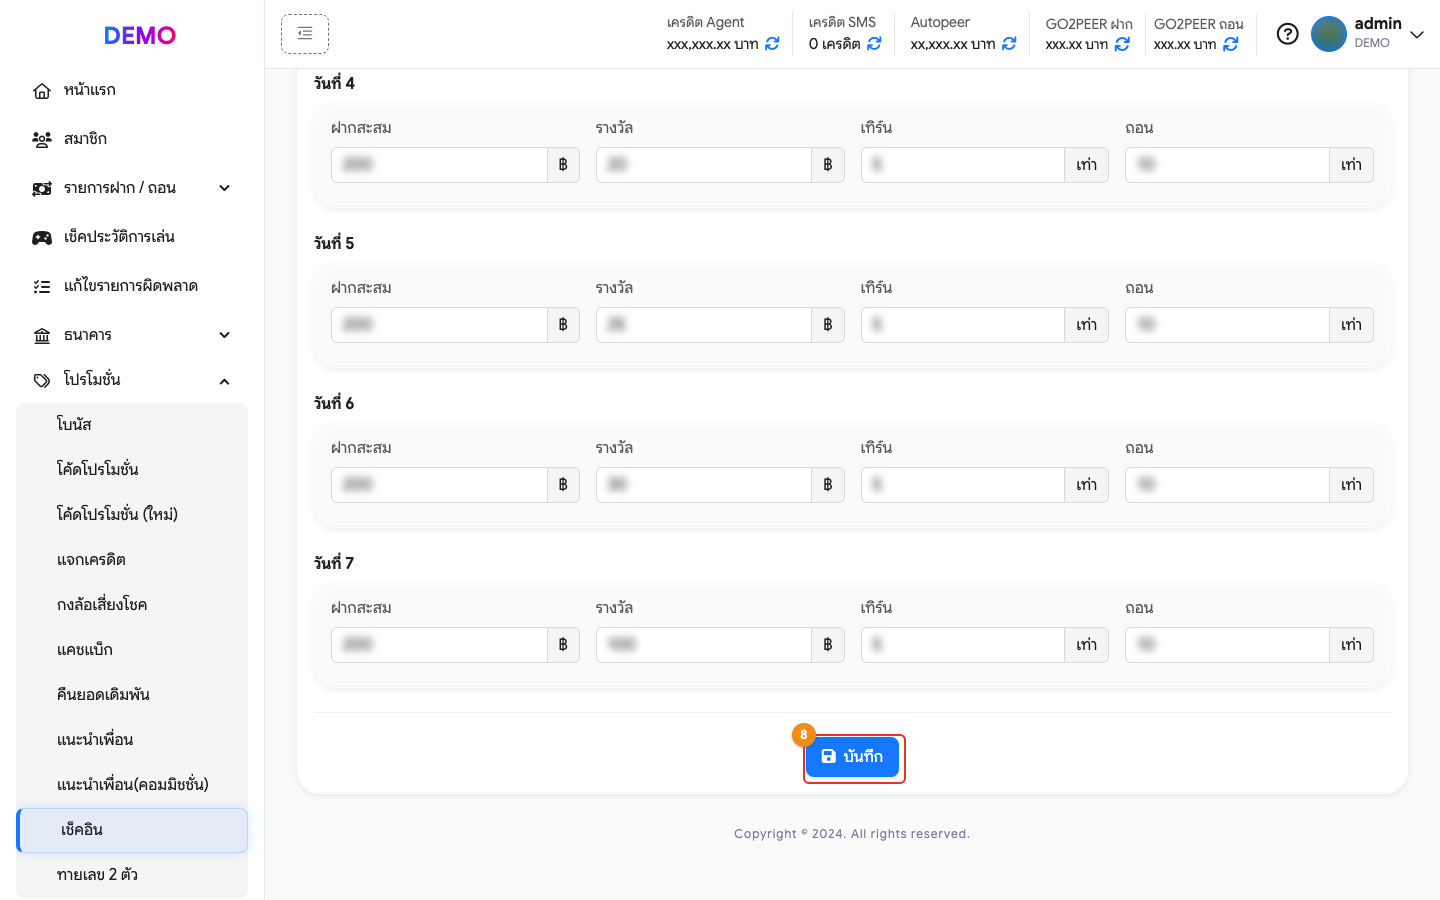This screenshot has height=900, width=1440.
Task: Refresh the Autopeer balance
Action: (x=1009, y=44)
